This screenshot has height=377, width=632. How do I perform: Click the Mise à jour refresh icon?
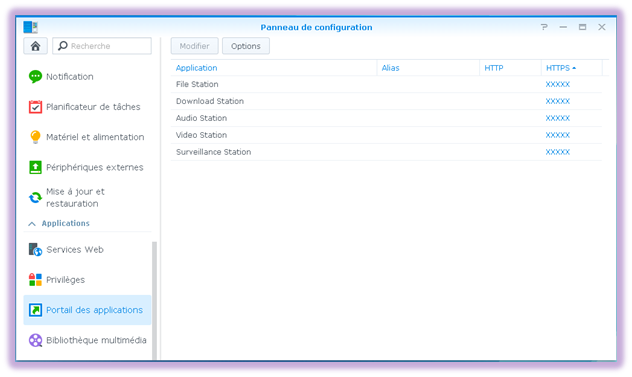point(35,198)
